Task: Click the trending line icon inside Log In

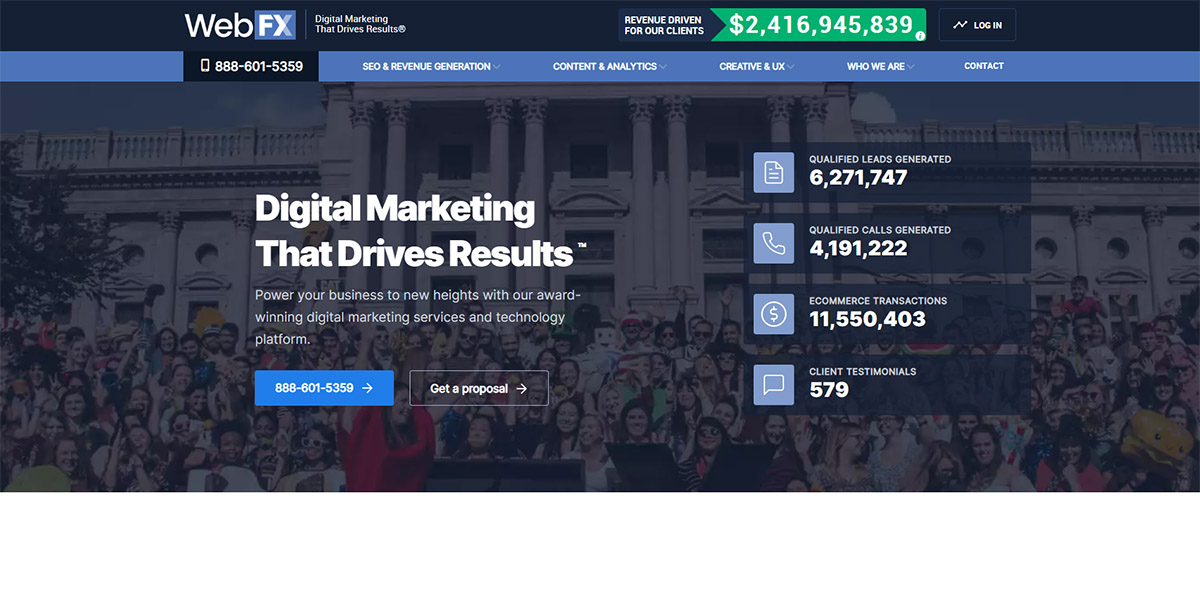Action: coord(958,25)
